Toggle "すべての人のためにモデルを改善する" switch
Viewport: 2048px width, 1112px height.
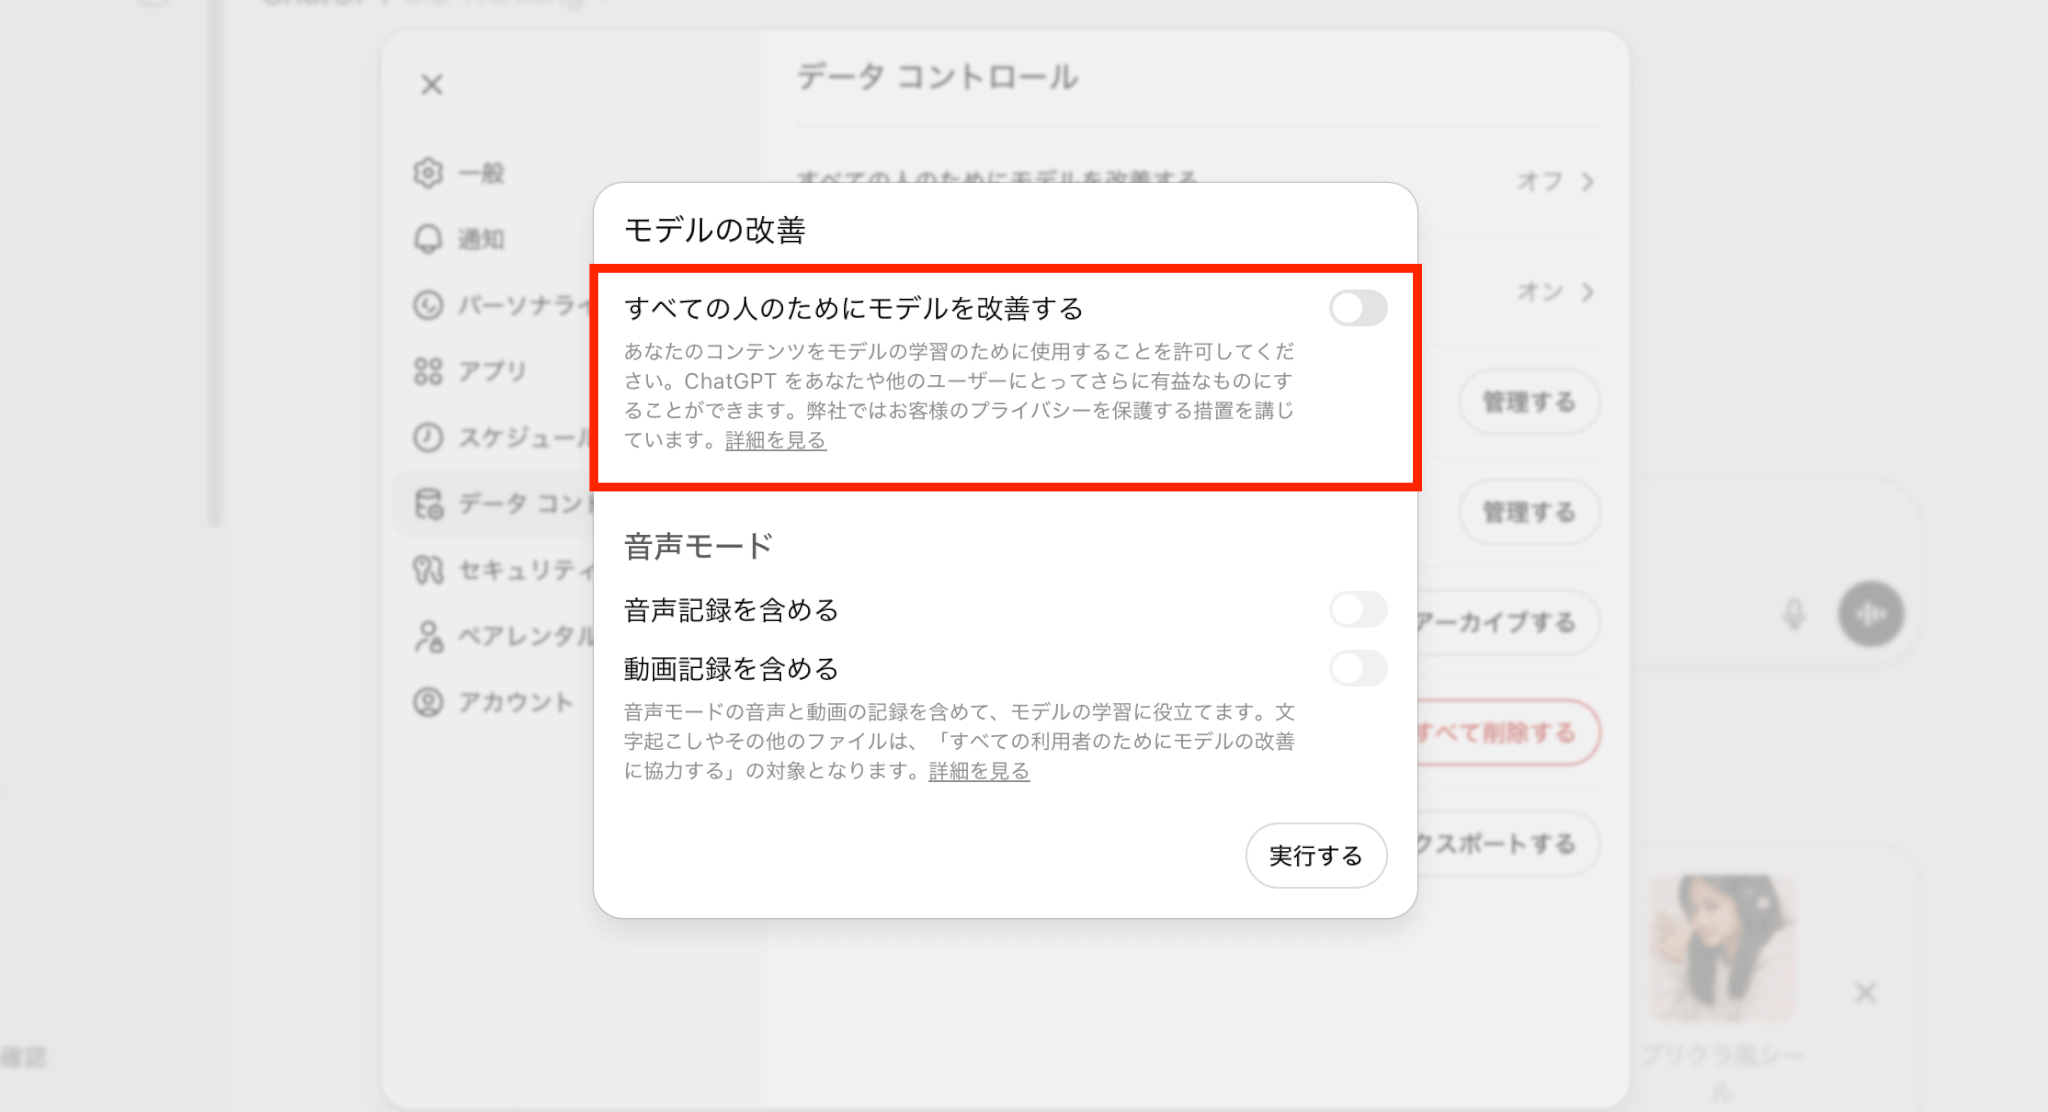click(1357, 308)
